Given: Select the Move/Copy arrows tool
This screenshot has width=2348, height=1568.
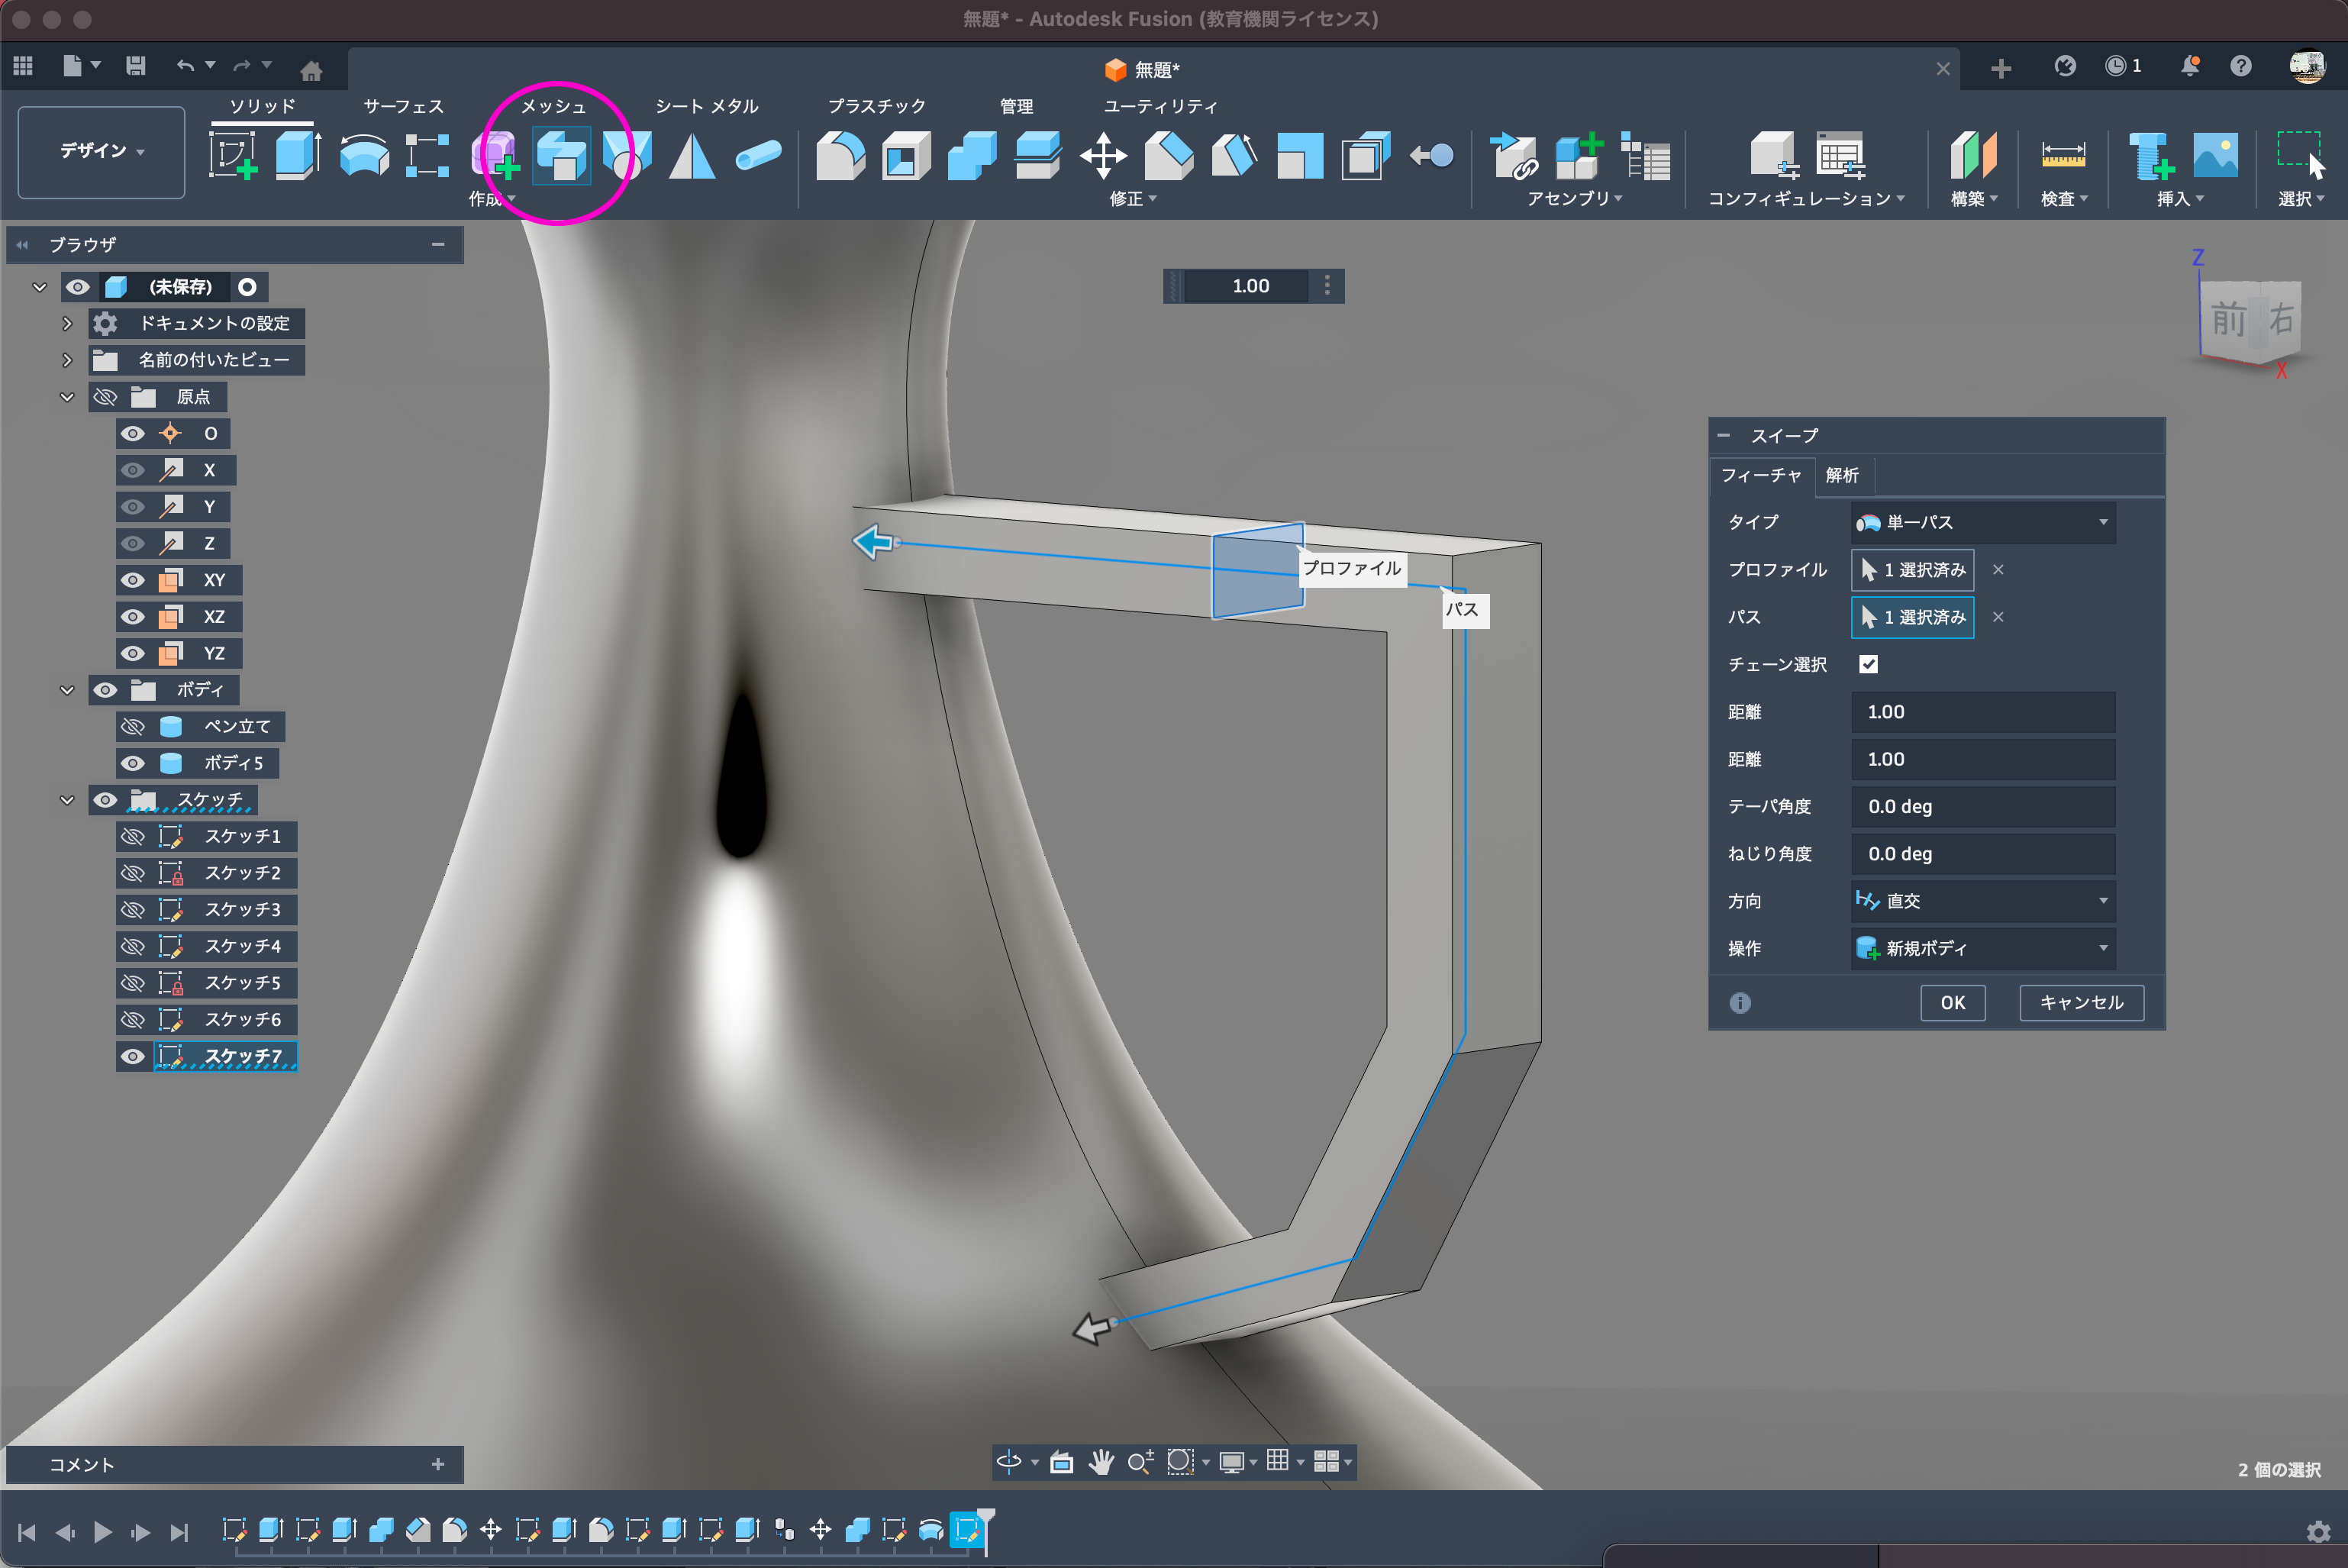Looking at the screenshot, I should tap(1103, 156).
